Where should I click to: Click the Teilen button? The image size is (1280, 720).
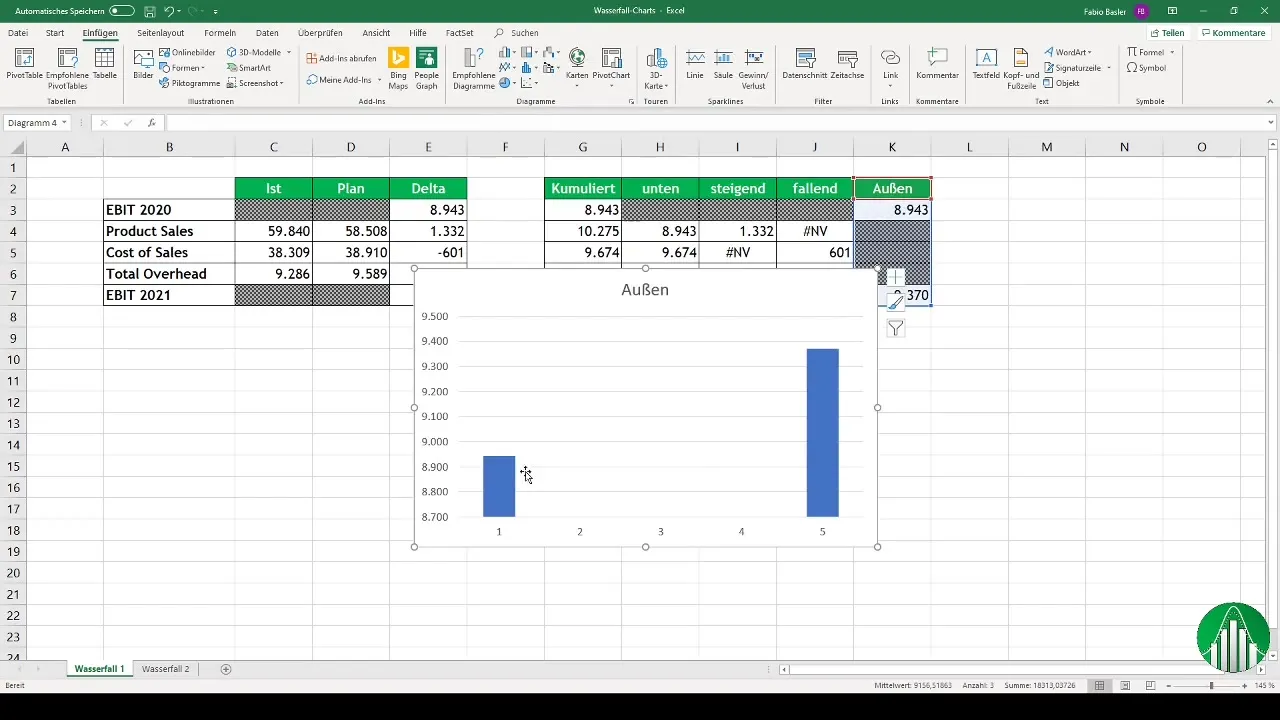point(1168,33)
